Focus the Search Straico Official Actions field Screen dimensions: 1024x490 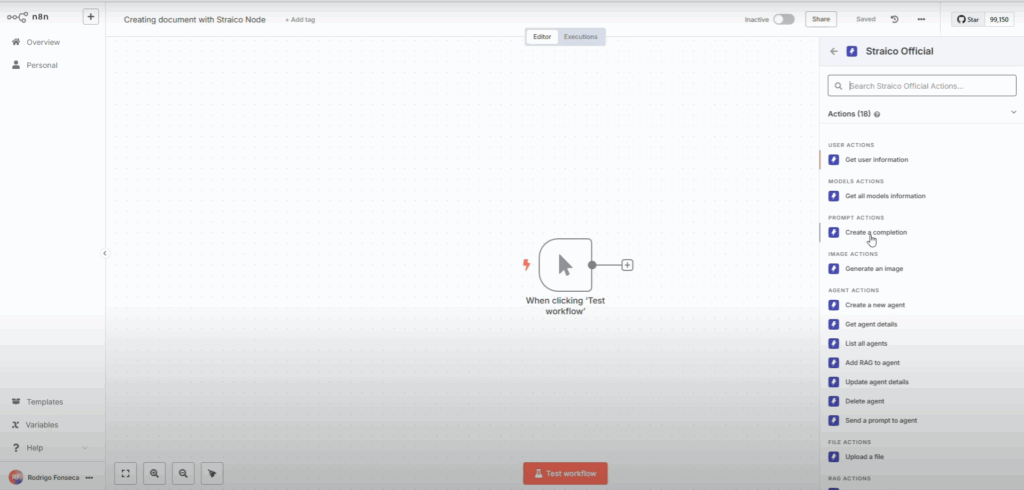tap(922, 86)
